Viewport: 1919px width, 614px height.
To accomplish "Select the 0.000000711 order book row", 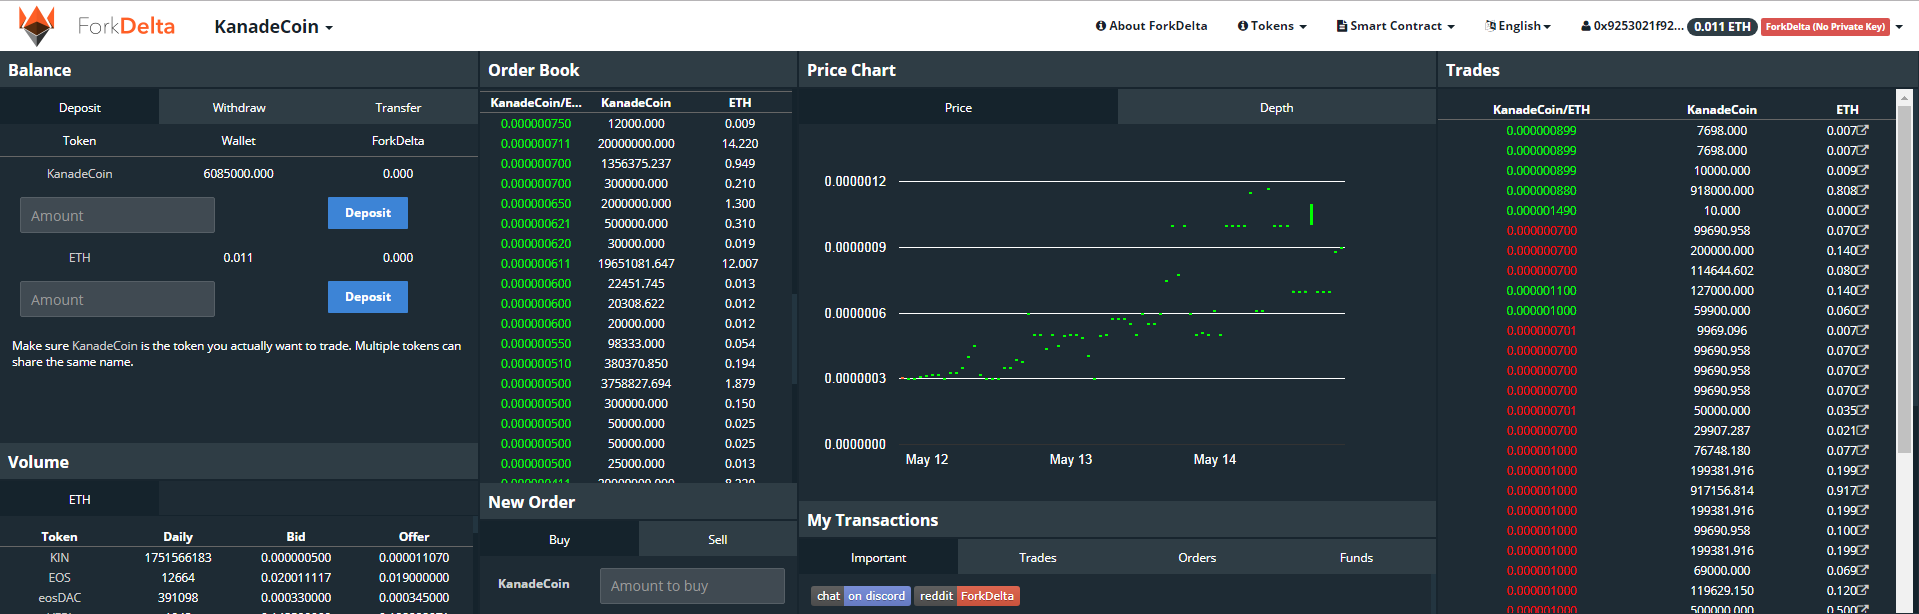I will (636, 144).
